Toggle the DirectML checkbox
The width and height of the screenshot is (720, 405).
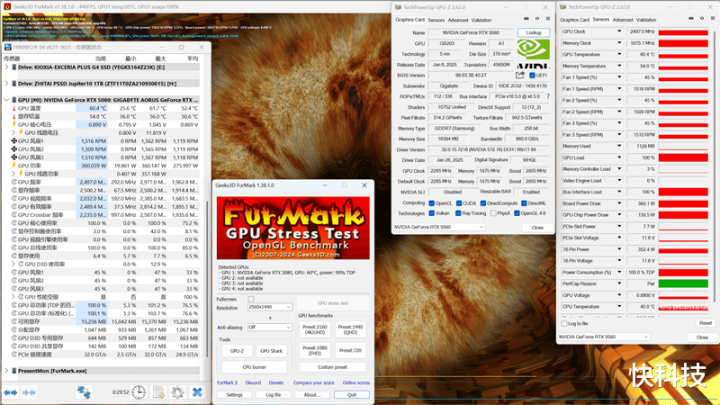point(524,203)
